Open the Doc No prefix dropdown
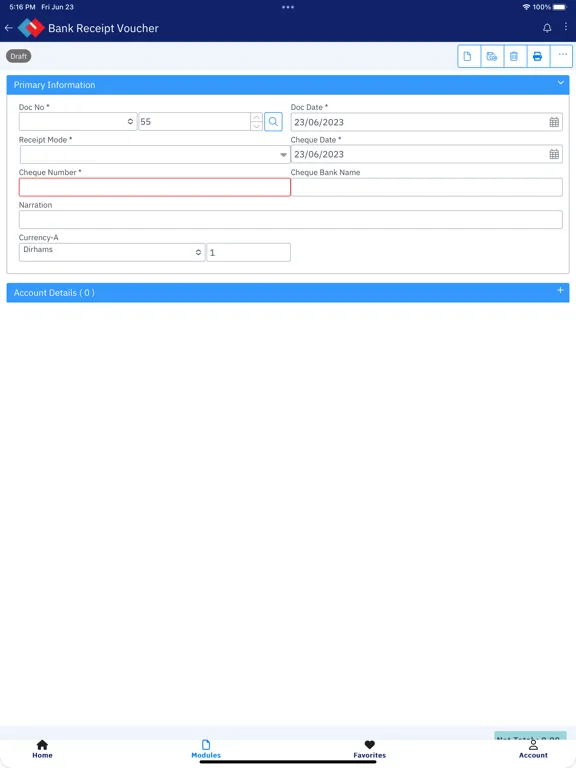 tap(78, 121)
